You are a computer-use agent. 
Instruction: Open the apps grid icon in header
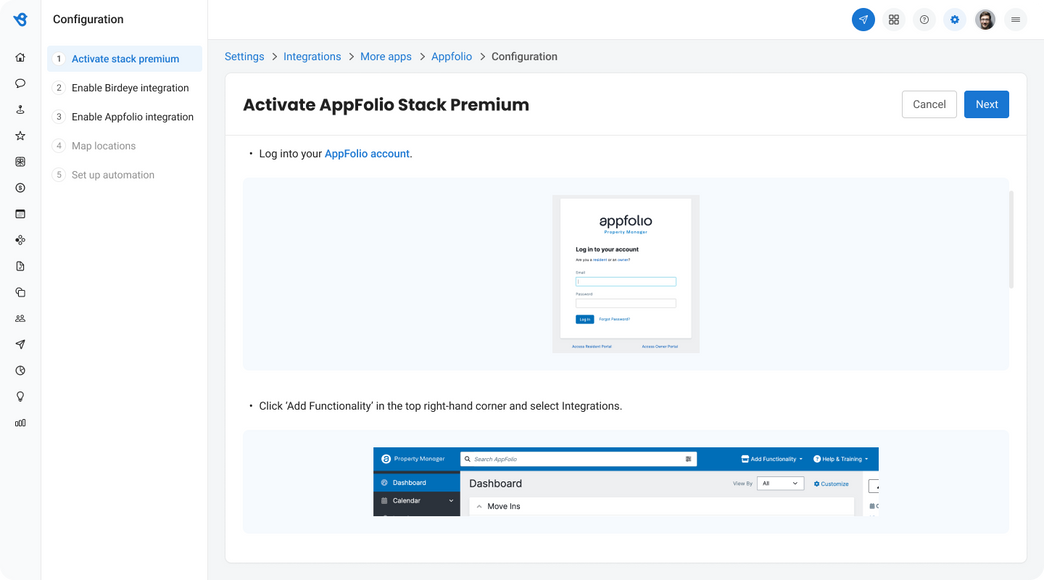click(x=894, y=19)
